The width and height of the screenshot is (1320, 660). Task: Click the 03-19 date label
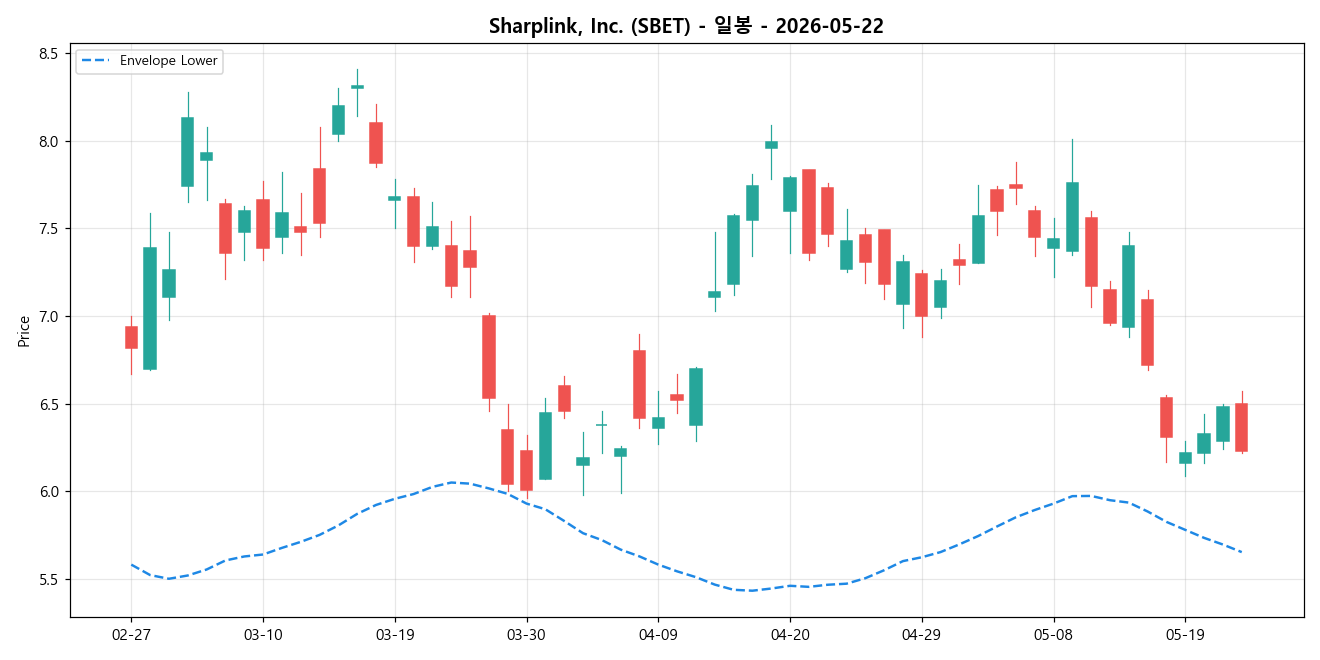395,634
